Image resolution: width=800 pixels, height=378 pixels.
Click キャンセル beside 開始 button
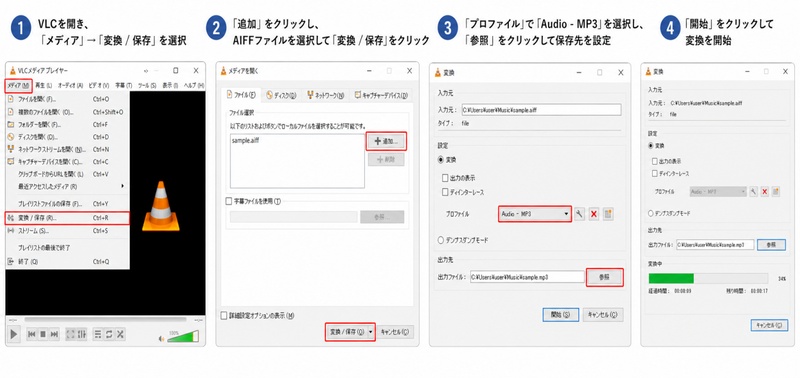pos(603,315)
